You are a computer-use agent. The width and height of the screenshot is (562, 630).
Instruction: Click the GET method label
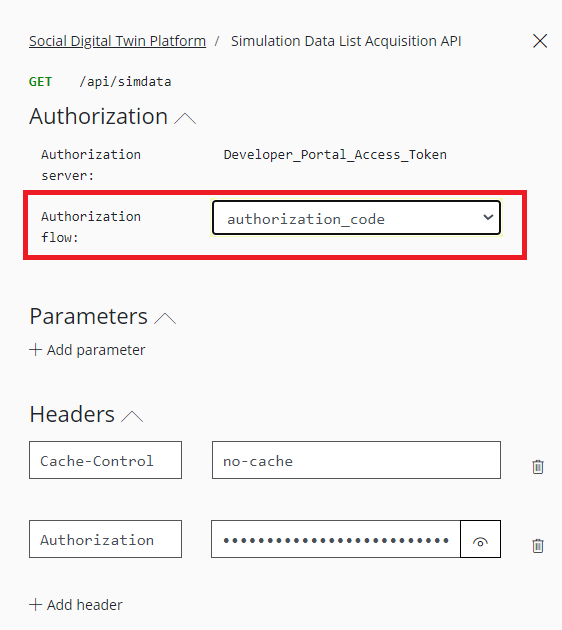coord(40,82)
